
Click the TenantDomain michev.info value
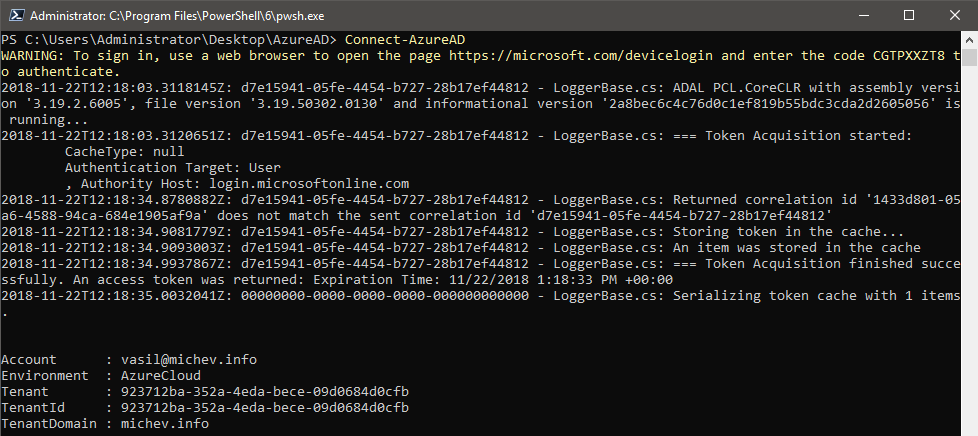click(x=165, y=424)
